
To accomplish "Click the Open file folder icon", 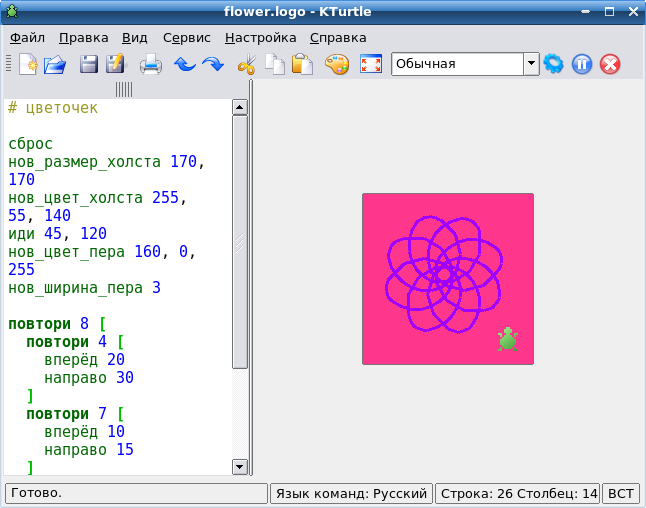I will (55, 64).
